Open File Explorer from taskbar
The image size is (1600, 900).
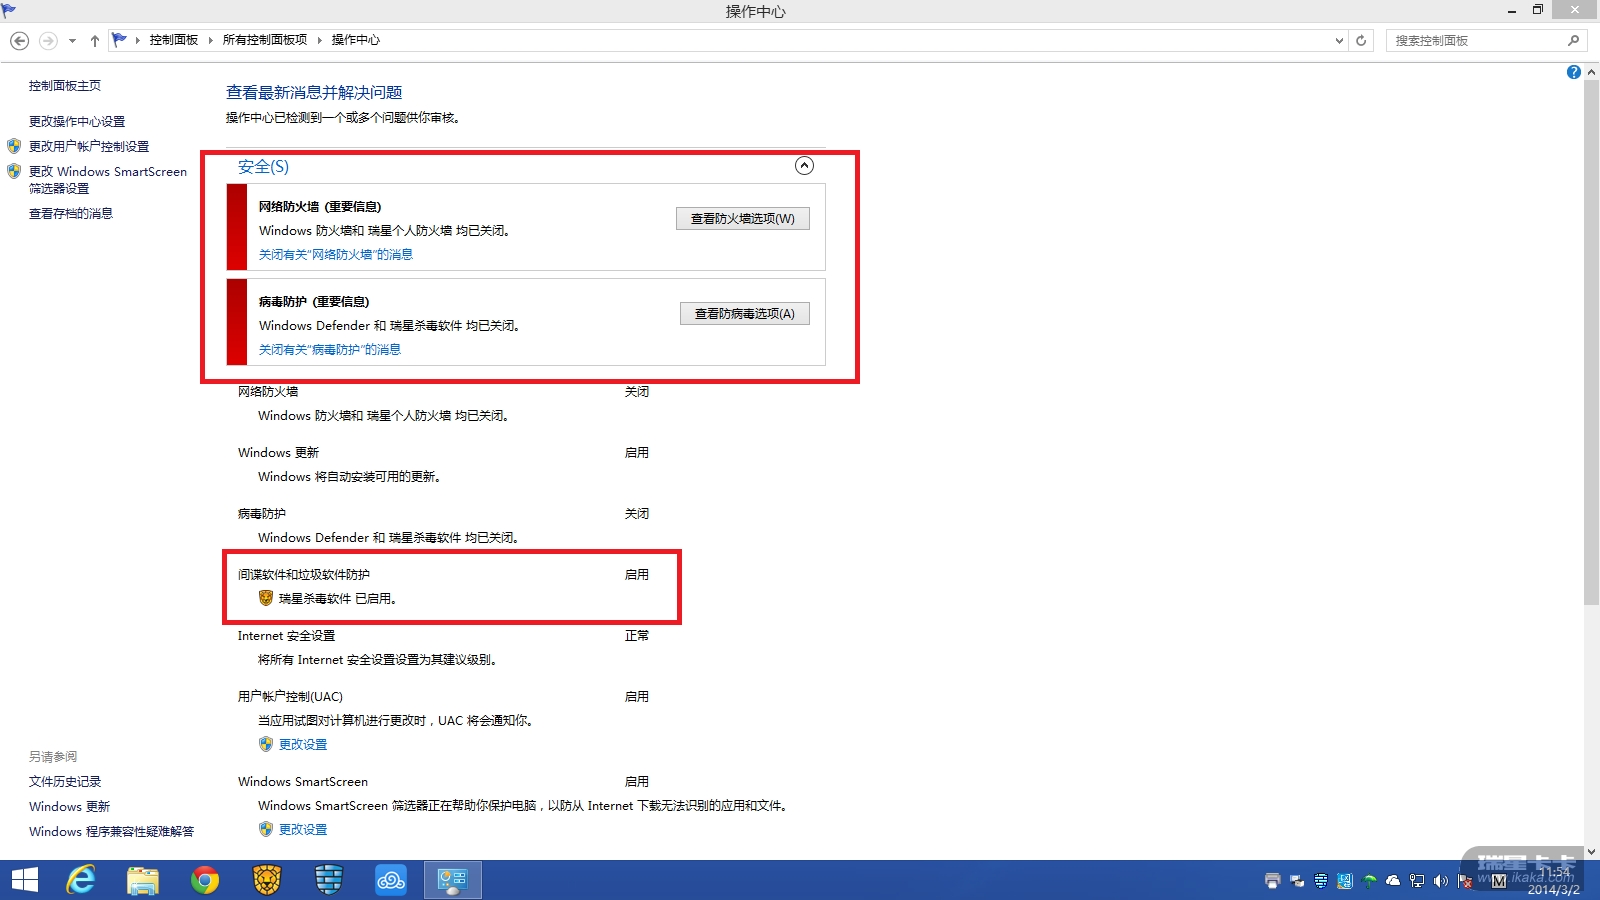(143, 880)
